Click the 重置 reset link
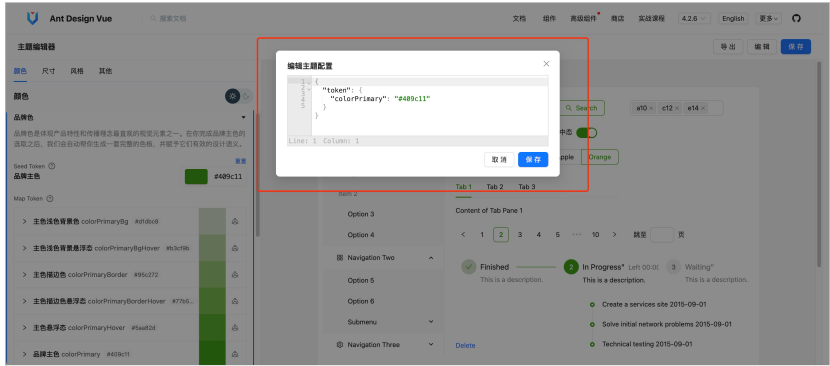This screenshot has width=830, height=366. (x=240, y=161)
